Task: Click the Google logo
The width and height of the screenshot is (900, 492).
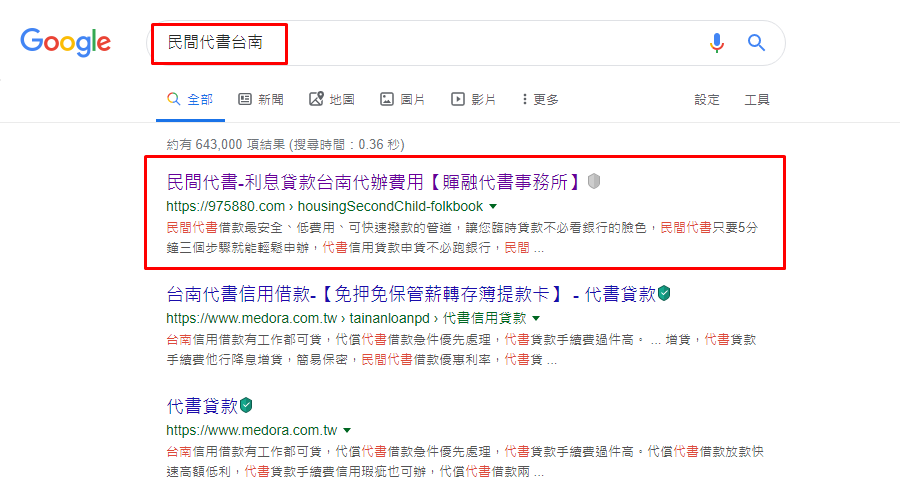Action: pyautogui.click(x=65, y=42)
